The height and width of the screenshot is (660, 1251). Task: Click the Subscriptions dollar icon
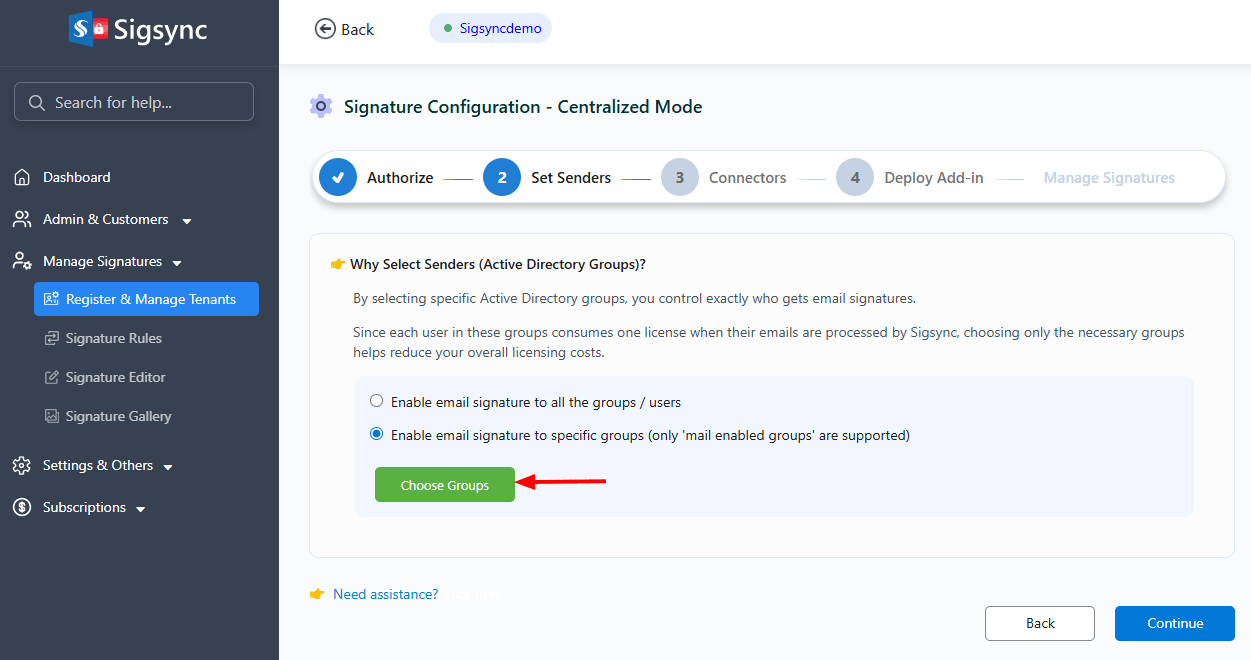tap(22, 507)
